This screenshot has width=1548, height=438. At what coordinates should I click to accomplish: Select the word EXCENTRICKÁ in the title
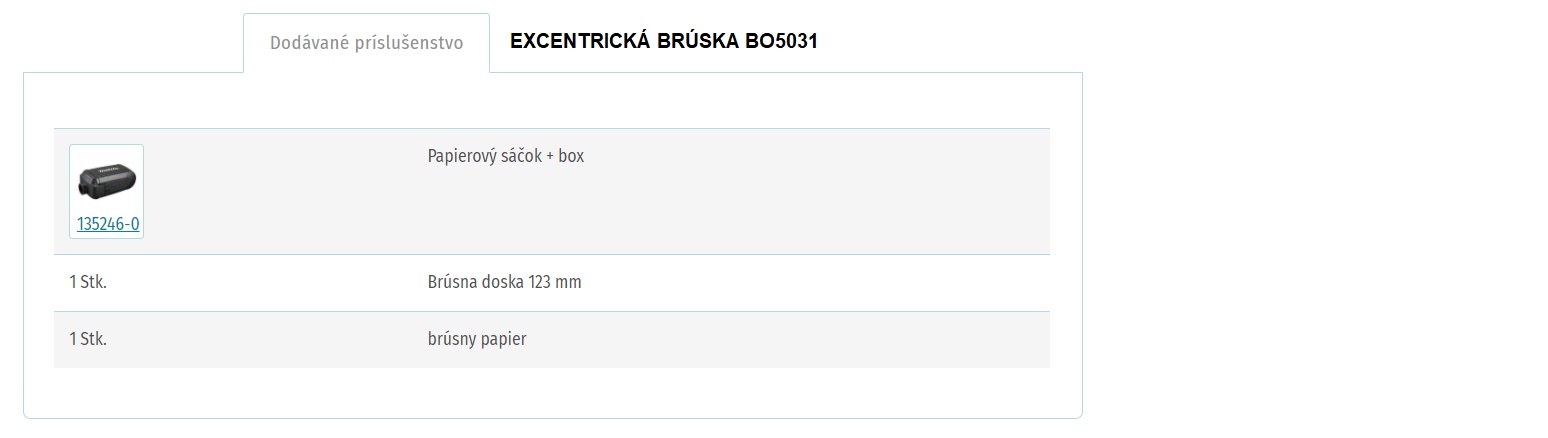click(x=580, y=41)
